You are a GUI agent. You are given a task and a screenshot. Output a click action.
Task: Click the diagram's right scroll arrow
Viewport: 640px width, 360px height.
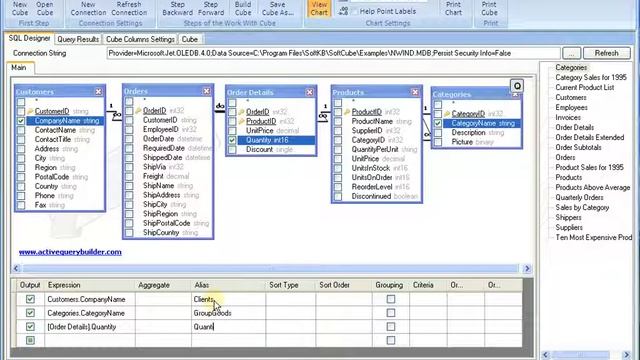coord(527,268)
